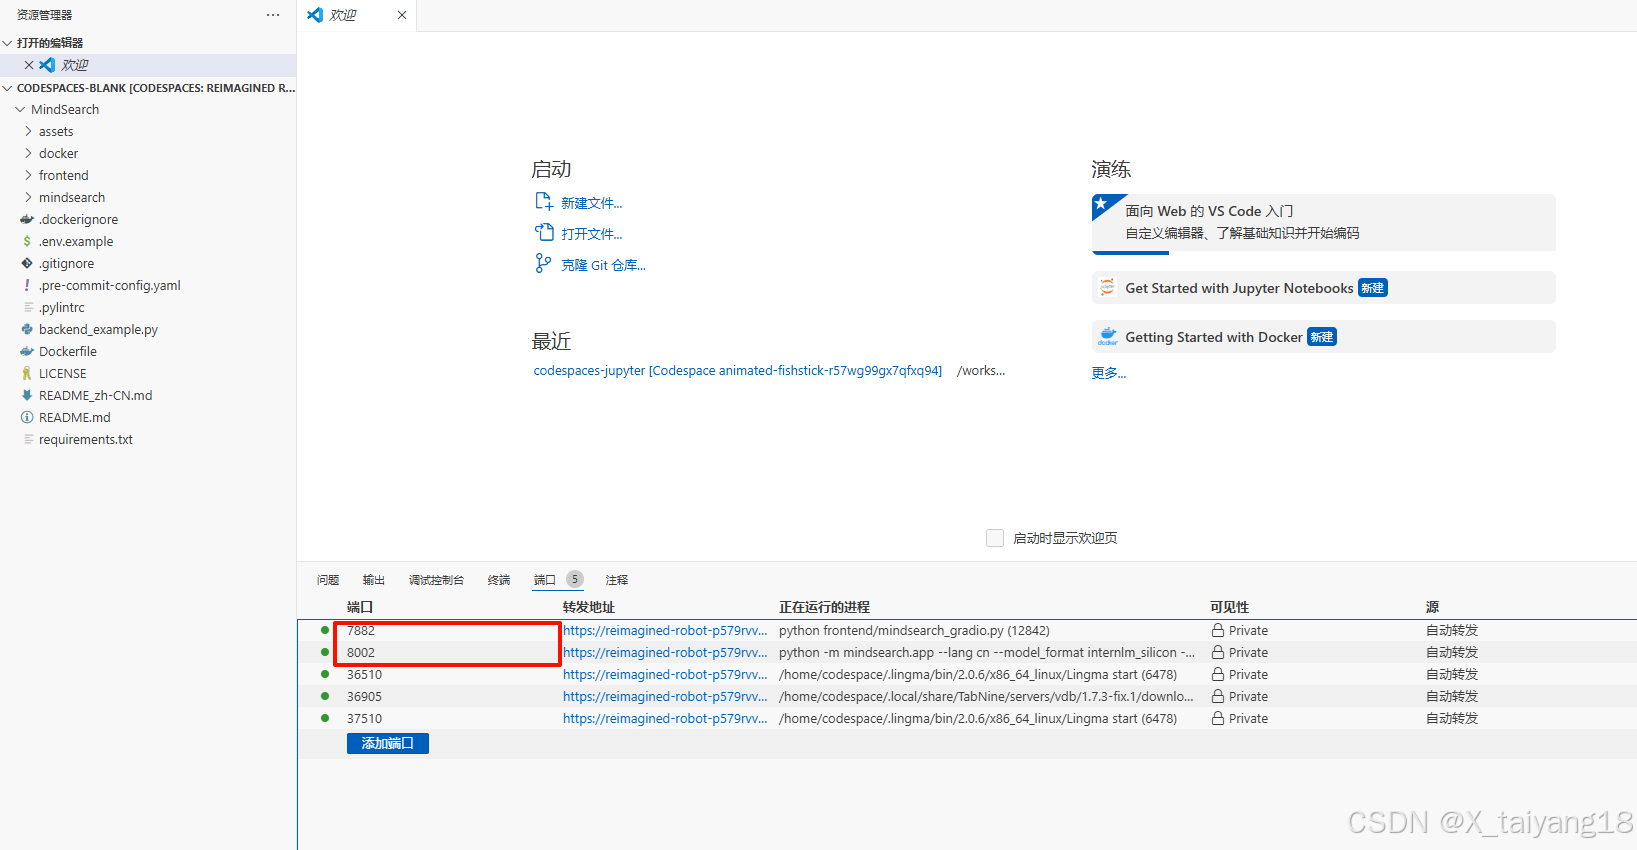Click the Dockerfile whale icon
This screenshot has height=850, width=1637.
coord(27,352)
